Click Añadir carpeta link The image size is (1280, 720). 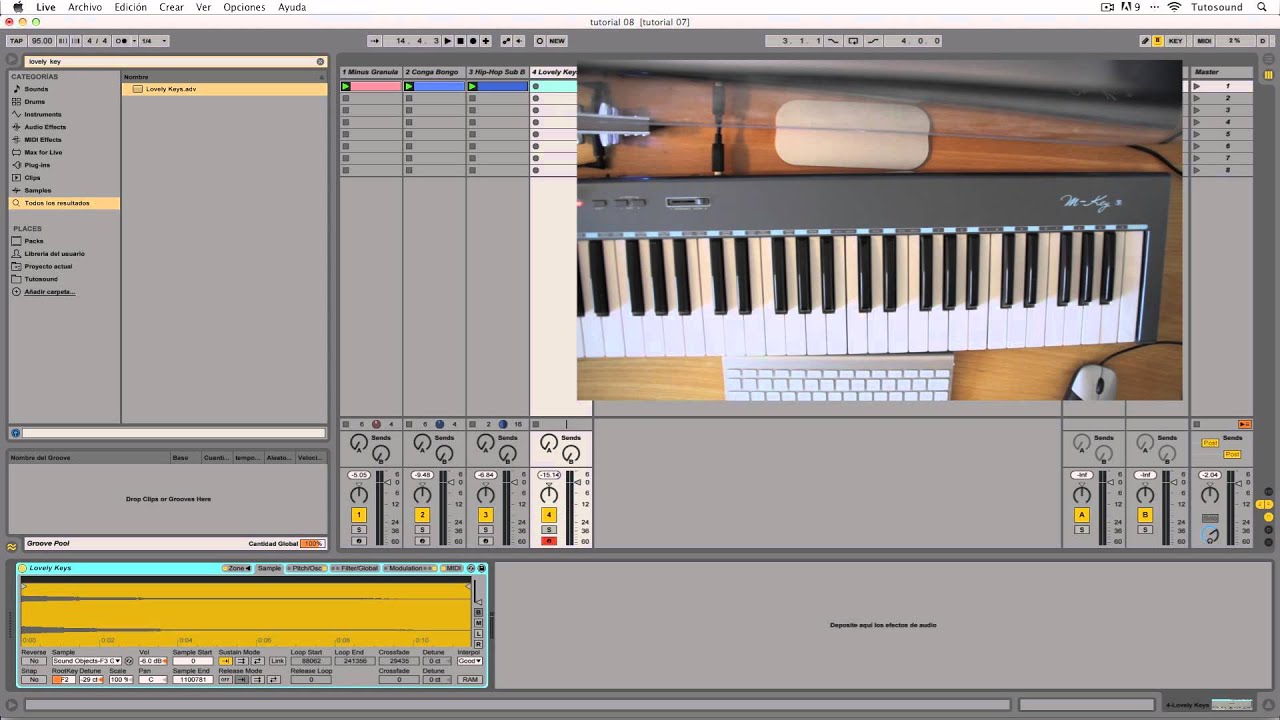tap(50, 292)
